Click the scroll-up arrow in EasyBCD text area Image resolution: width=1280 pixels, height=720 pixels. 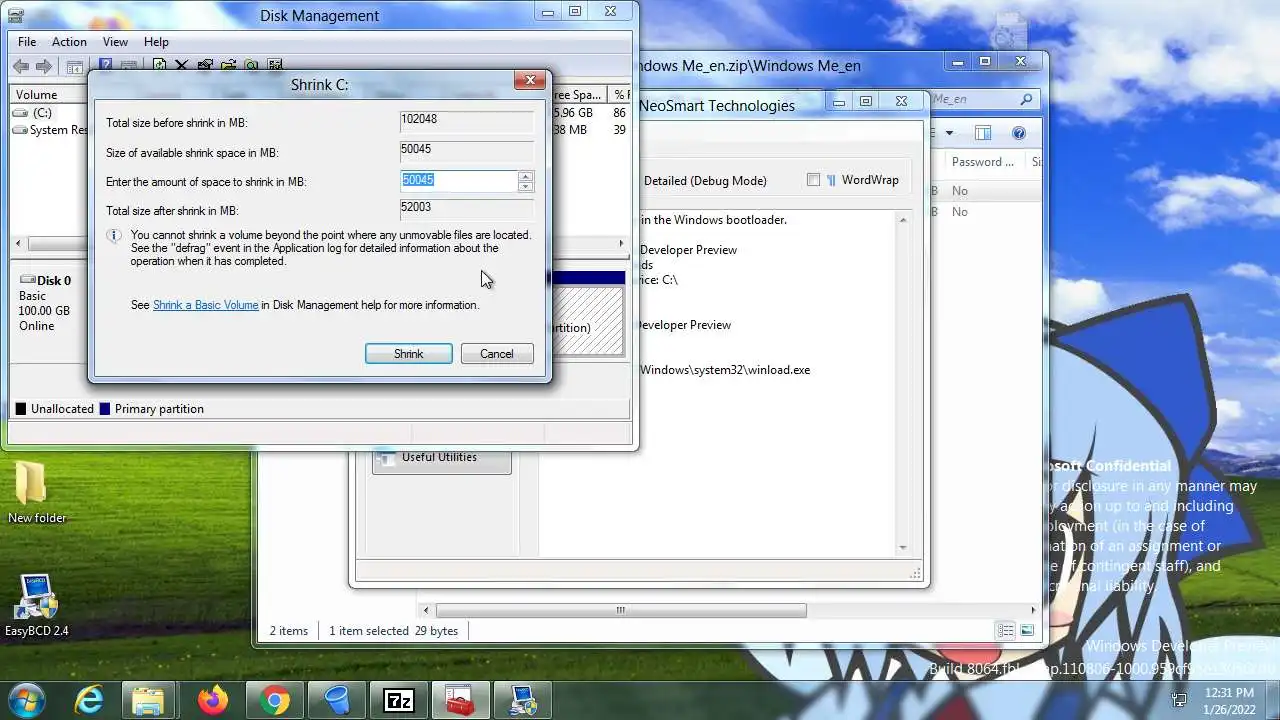pyautogui.click(x=903, y=220)
